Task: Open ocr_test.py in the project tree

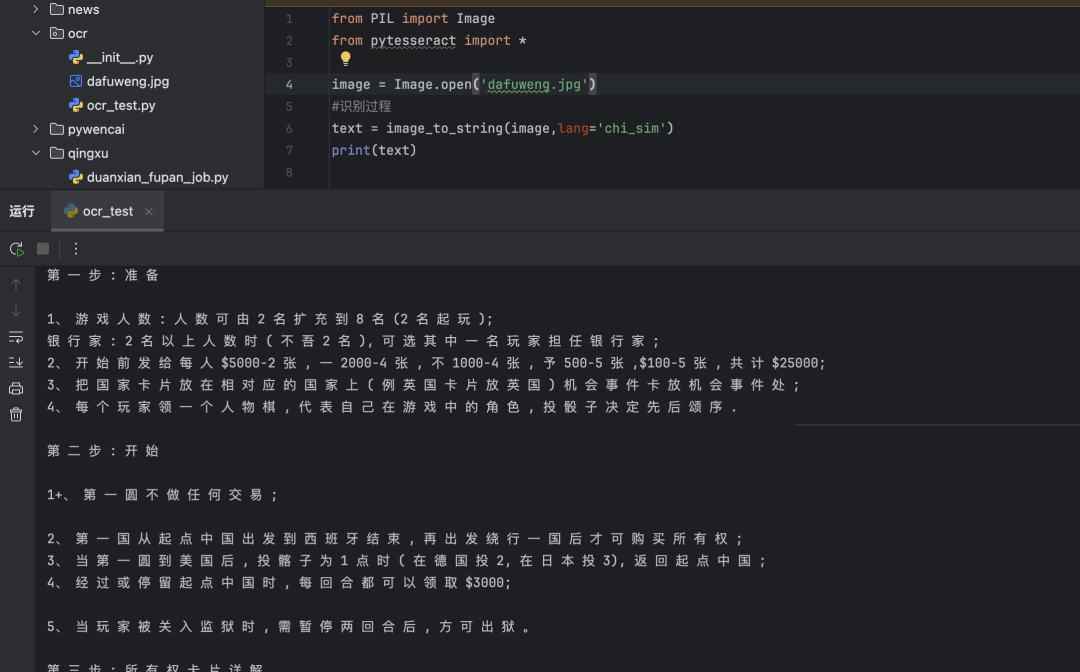Action: coord(120,105)
